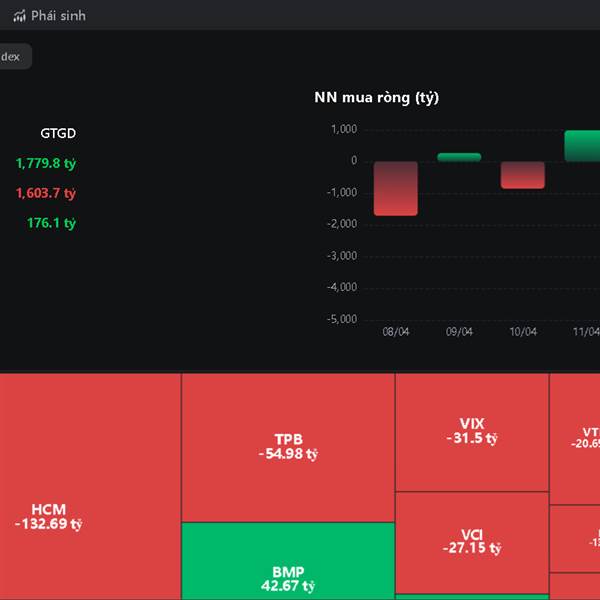Click the 09/04 date axis label
This screenshot has height=600, width=600.
point(459,331)
